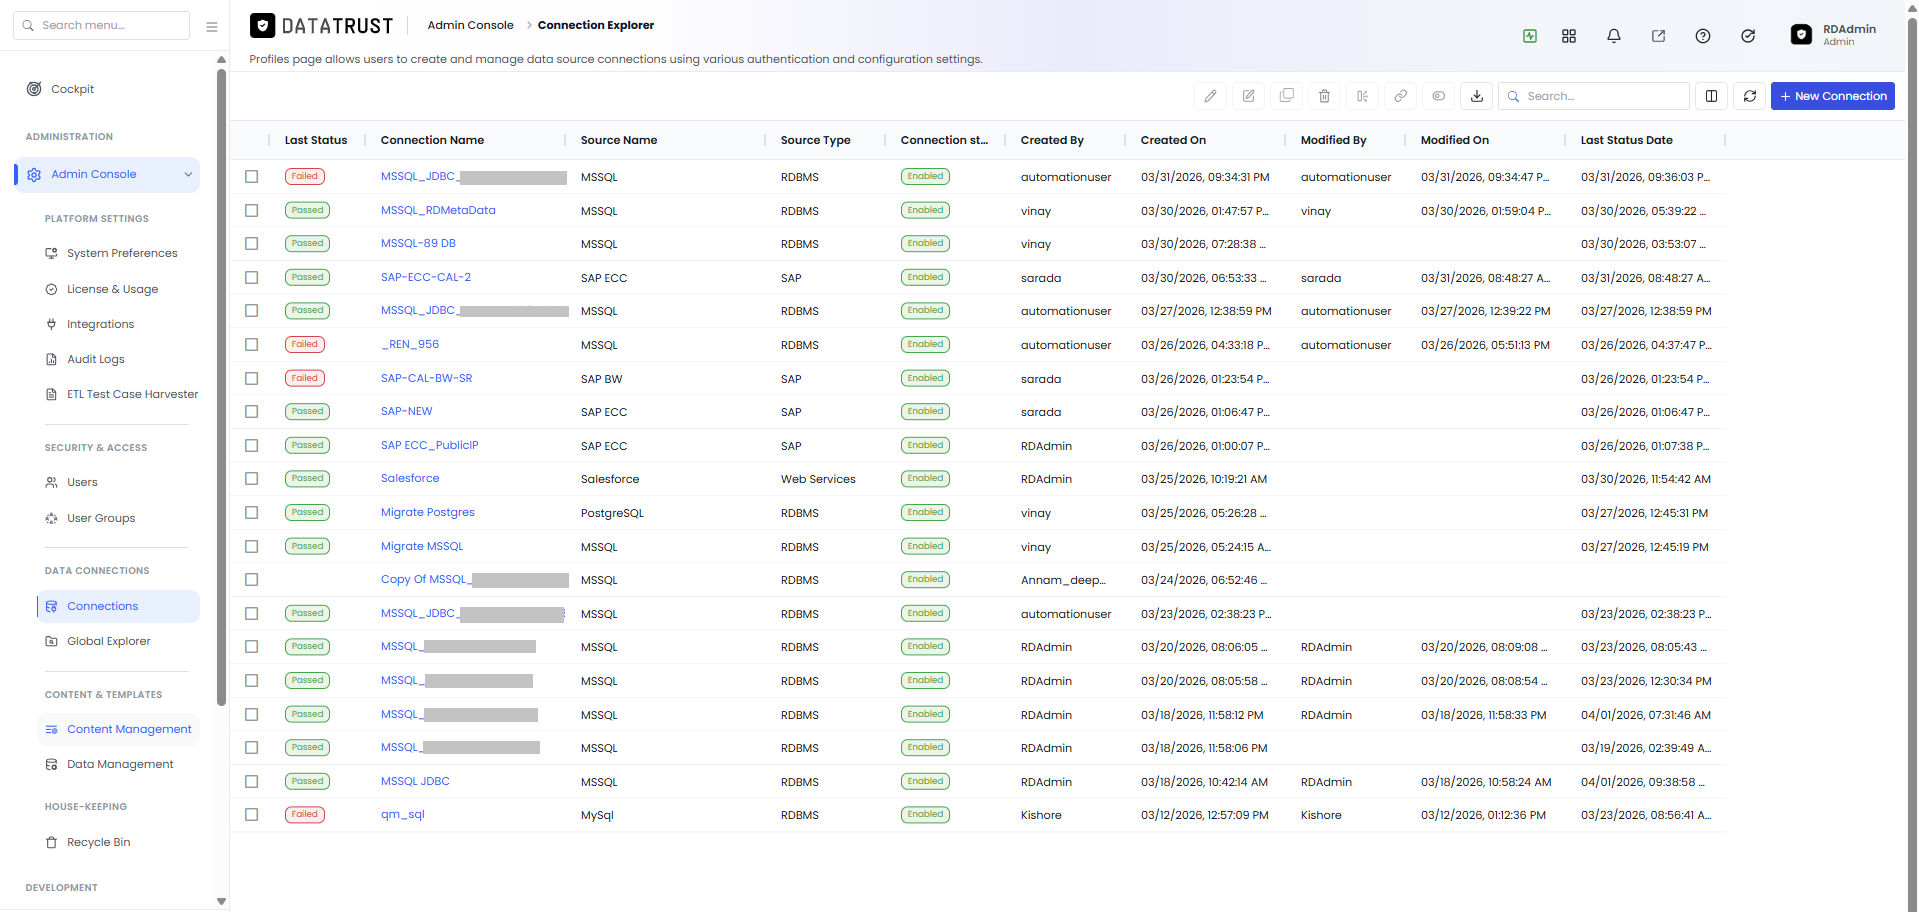Click the RDAdmin shield avatar
This screenshot has width=1919, height=912.
coord(1800,35)
